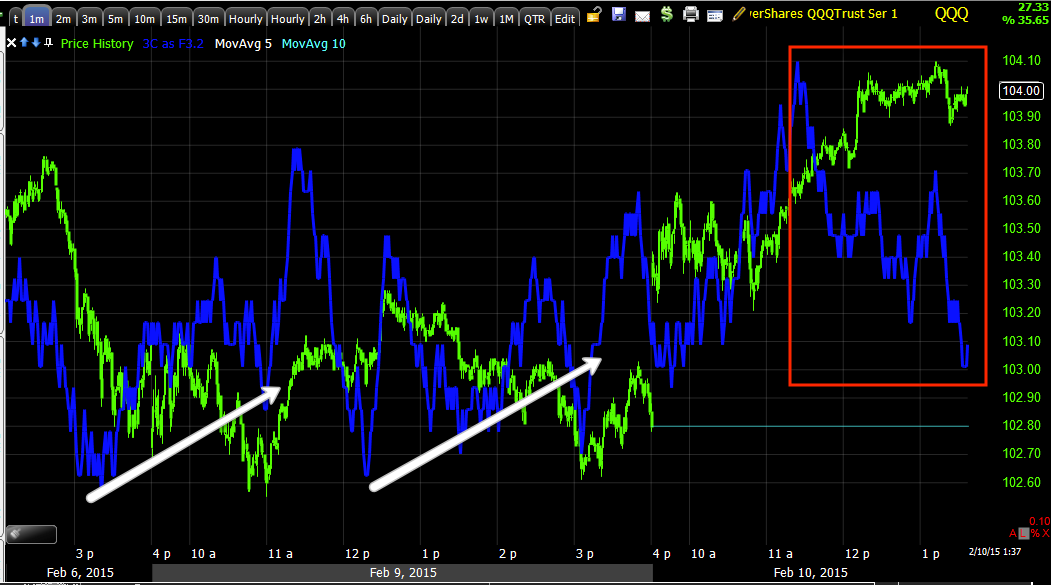Click the 104.00 current price box
Screen dimensions: 1051x585
1021,90
